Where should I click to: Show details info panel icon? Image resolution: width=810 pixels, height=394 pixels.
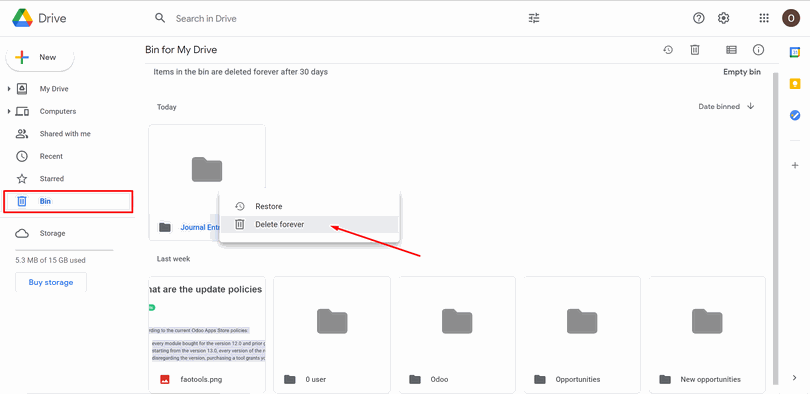coord(758,50)
